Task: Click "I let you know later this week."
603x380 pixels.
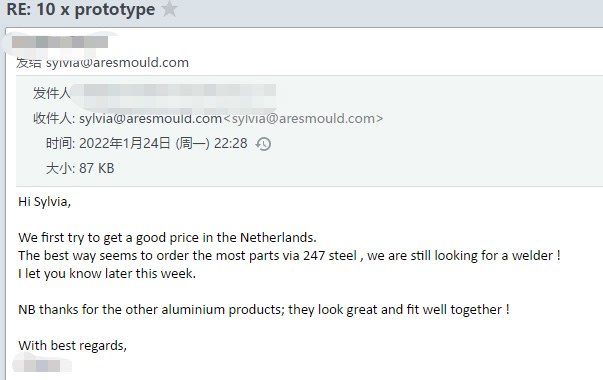Action: pyautogui.click(x=107, y=273)
